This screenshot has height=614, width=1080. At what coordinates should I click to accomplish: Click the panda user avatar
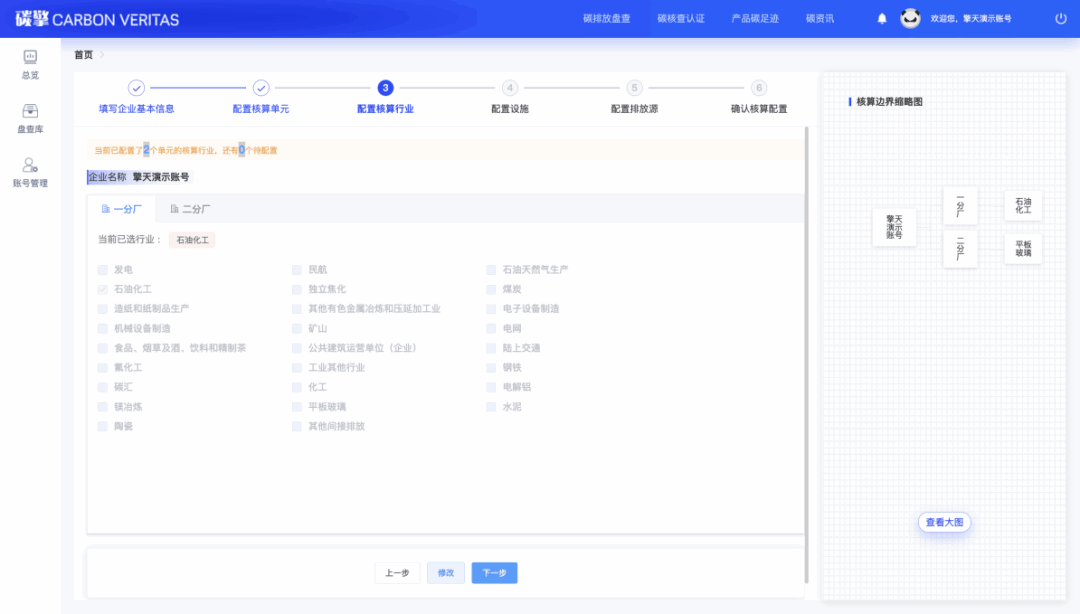point(910,18)
